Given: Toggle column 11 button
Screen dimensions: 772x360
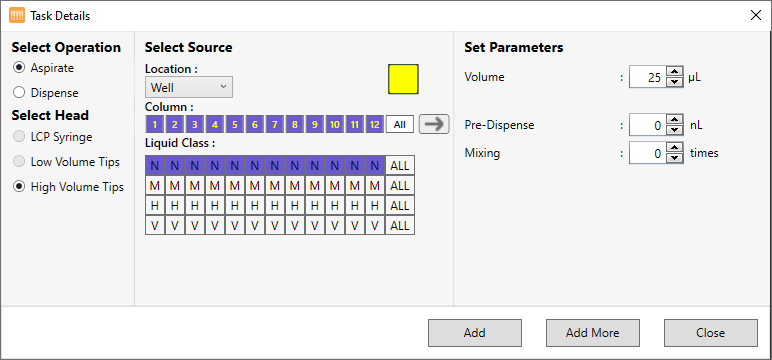Looking at the screenshot, I should pyautogui.click(x=354, y=125).
